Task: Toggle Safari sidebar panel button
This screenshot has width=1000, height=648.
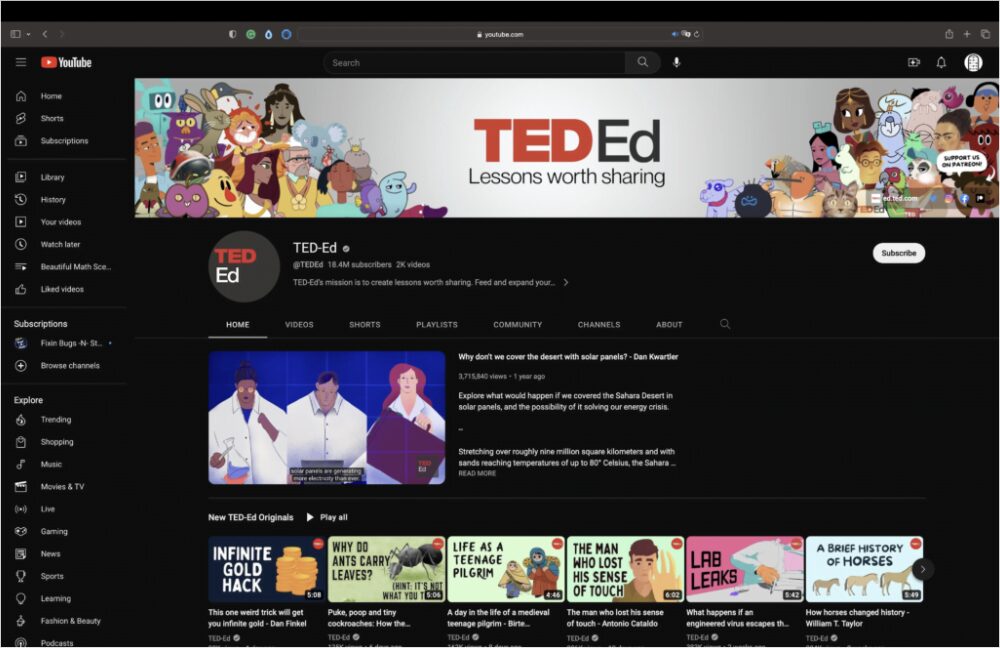Action: pyautogui.click(x=15, y=34)
